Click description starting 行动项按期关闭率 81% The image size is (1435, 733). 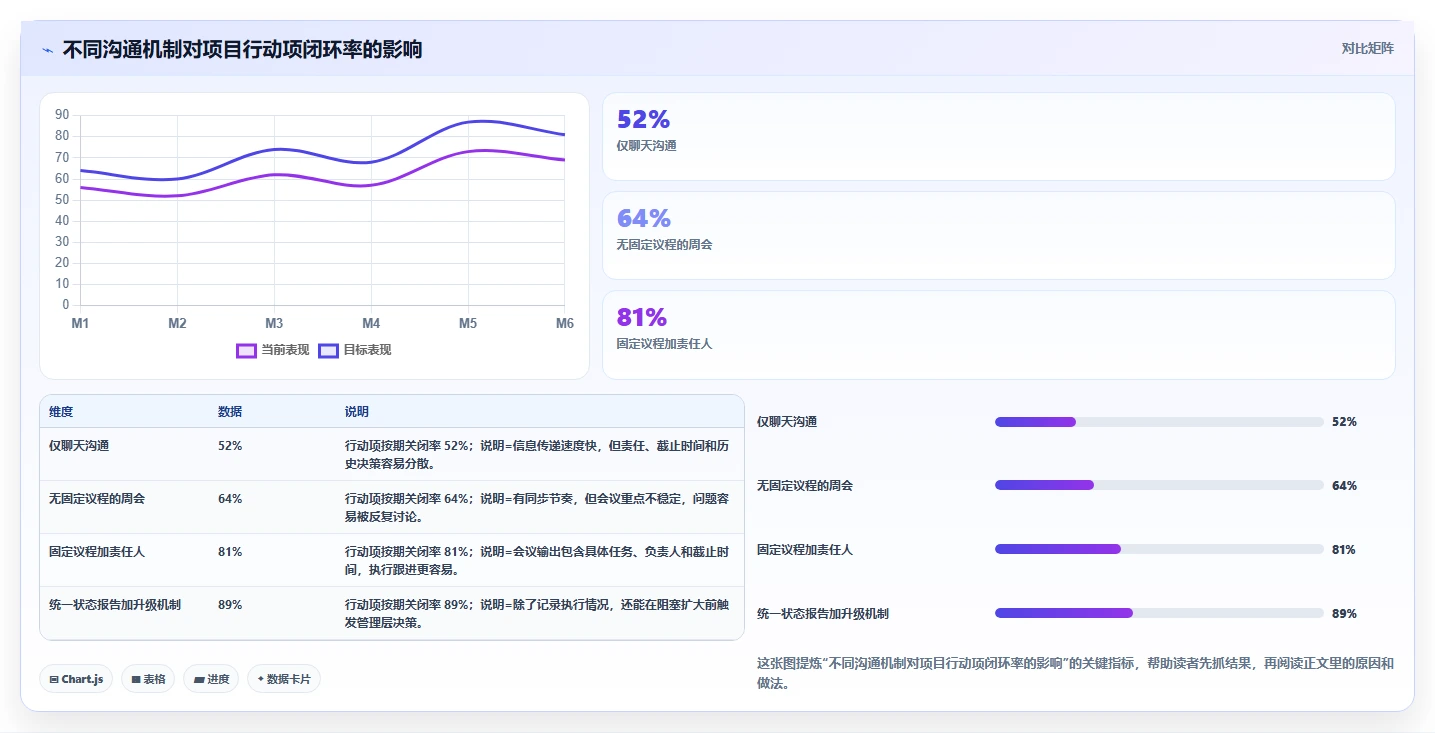[x=537, y=561]
